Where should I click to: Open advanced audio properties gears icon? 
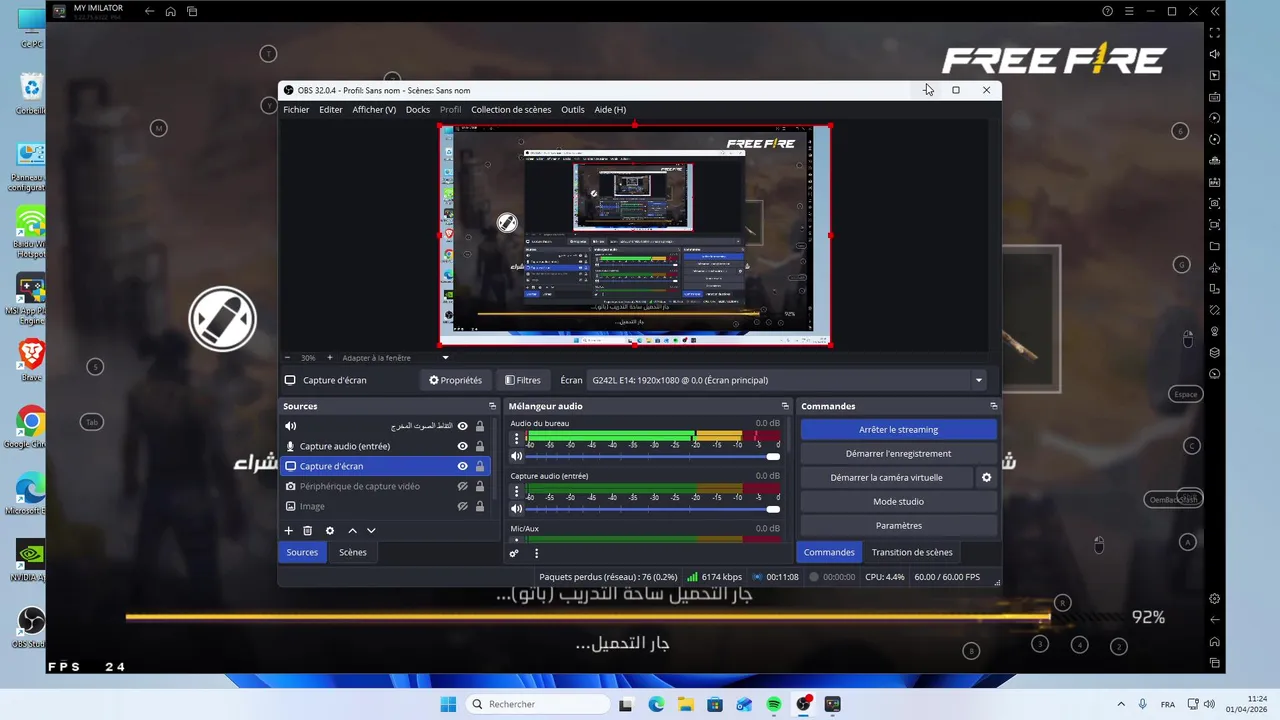(x=514, y=553)
